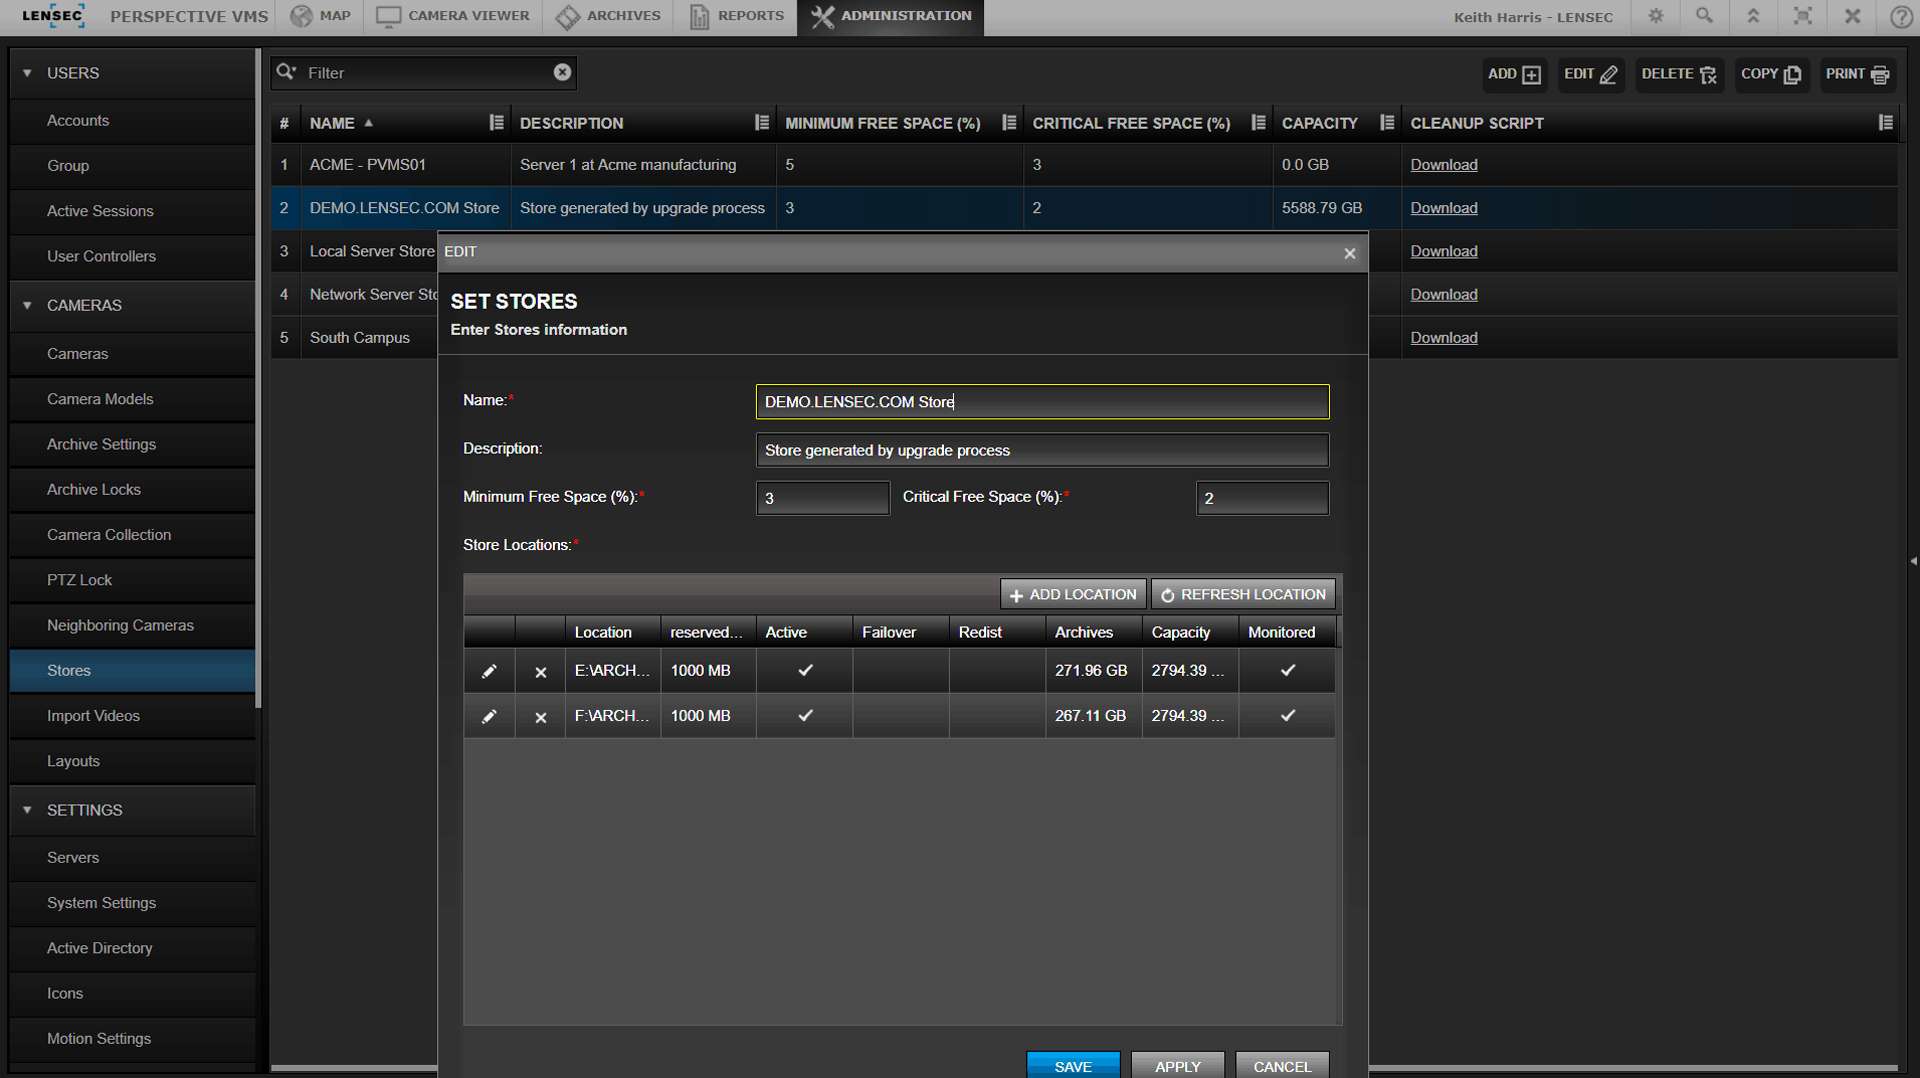This screenshot has width=1920, height=1078.
Task: Click the fullscreen icon in top bar
Action: click(x=1802, y=16)
